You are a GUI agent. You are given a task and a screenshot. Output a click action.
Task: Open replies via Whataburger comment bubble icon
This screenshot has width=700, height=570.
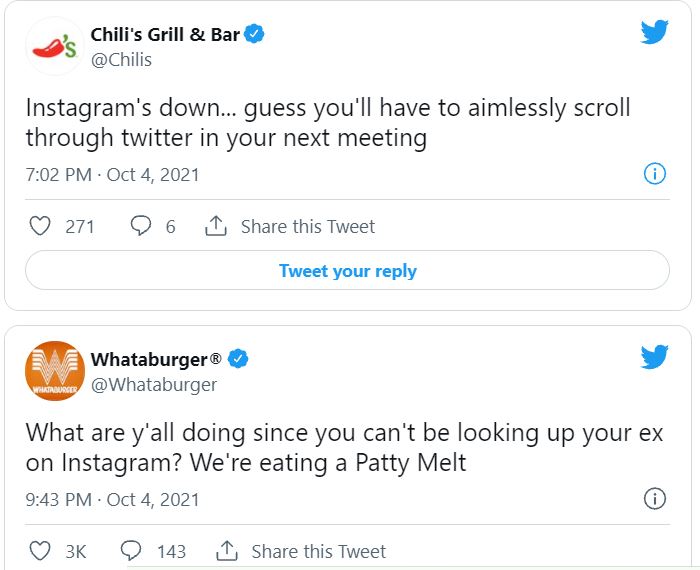pos(131,551)
